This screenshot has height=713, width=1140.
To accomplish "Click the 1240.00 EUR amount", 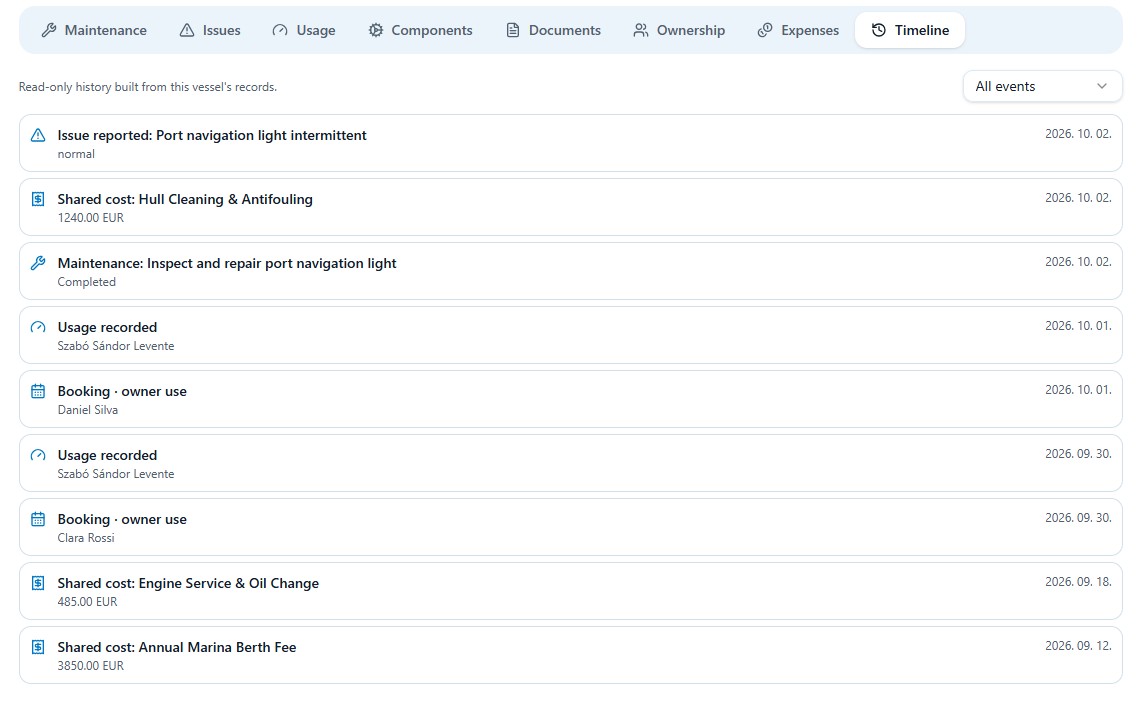I will [x=91, y=218].
